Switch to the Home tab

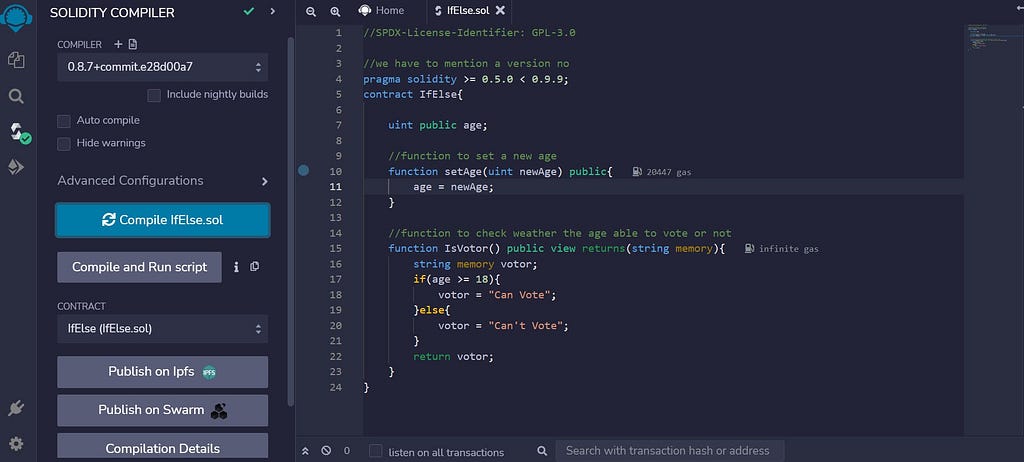382,10
